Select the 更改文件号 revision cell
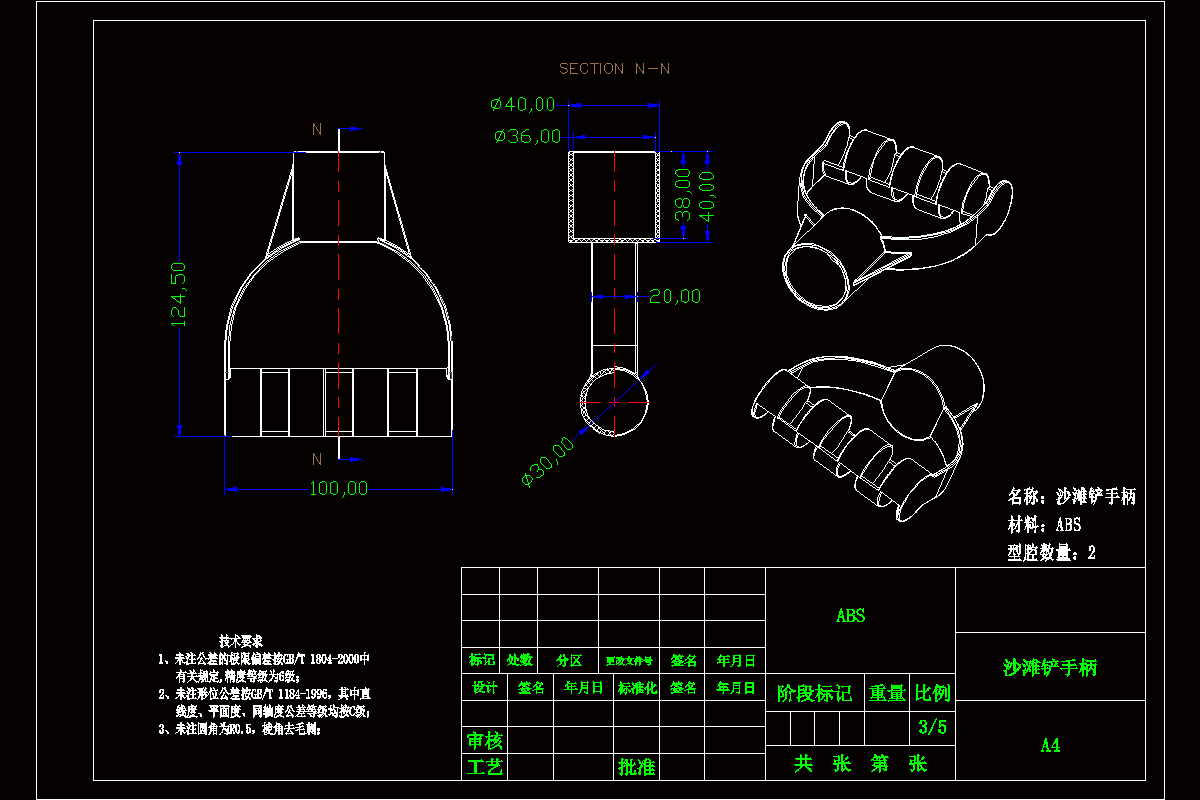 pyautogui.click(x=628, y=661)
